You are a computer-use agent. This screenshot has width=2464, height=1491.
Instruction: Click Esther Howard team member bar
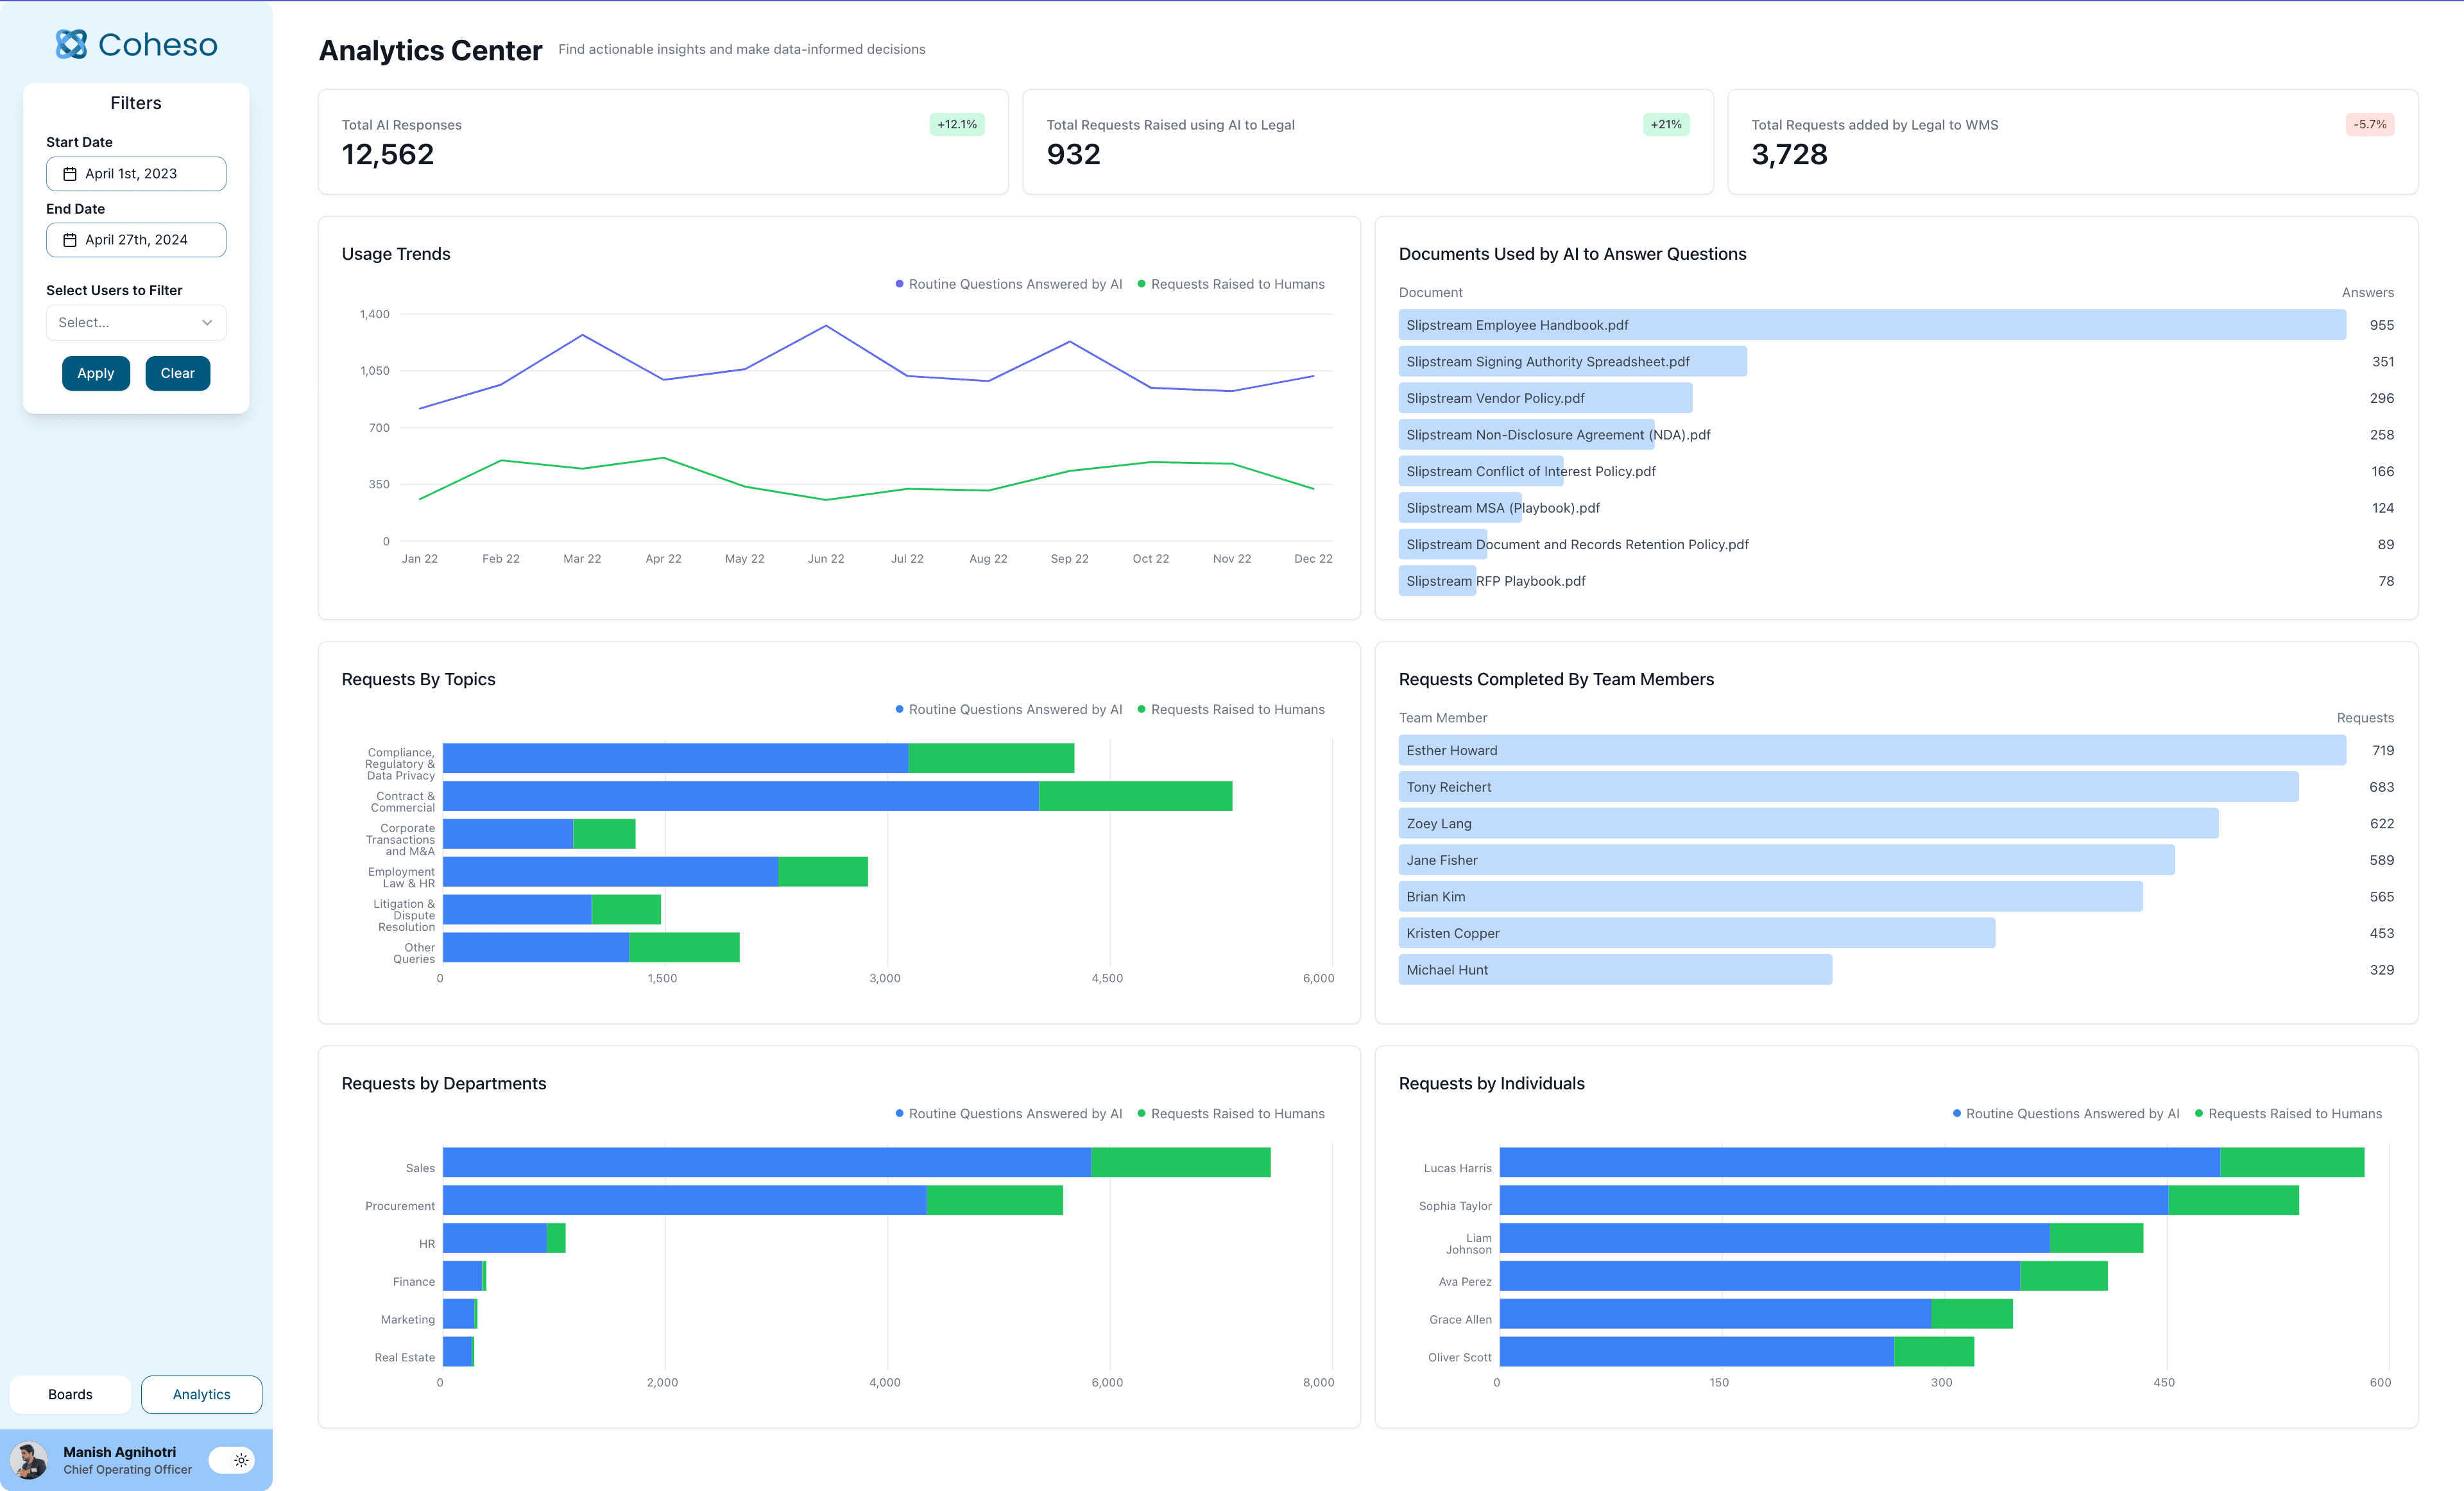click(1872, 750)
